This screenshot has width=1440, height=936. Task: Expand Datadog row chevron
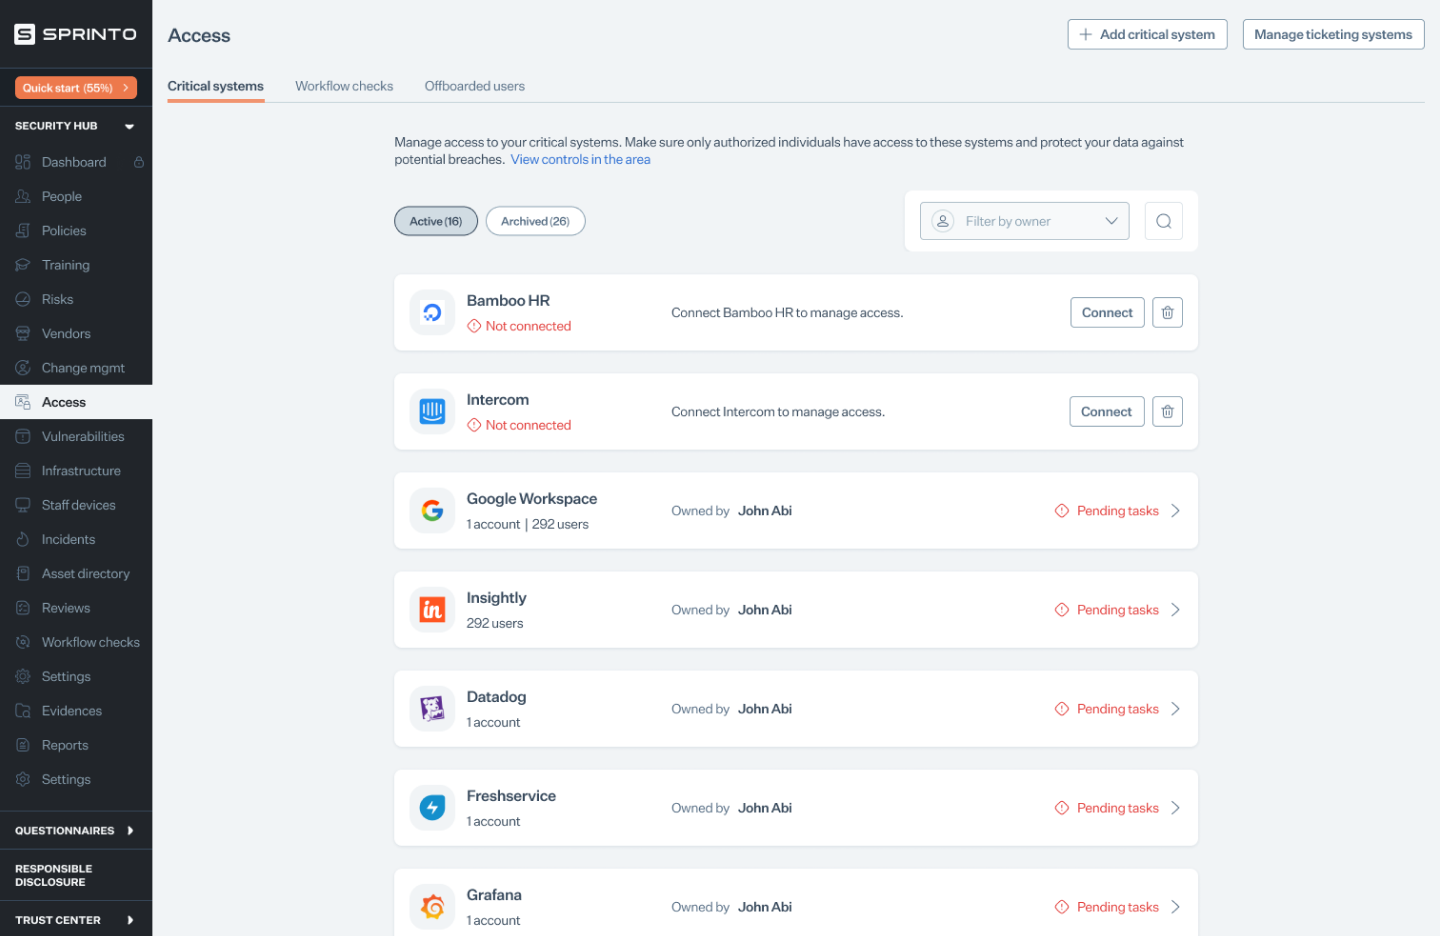pos(1175,709)
